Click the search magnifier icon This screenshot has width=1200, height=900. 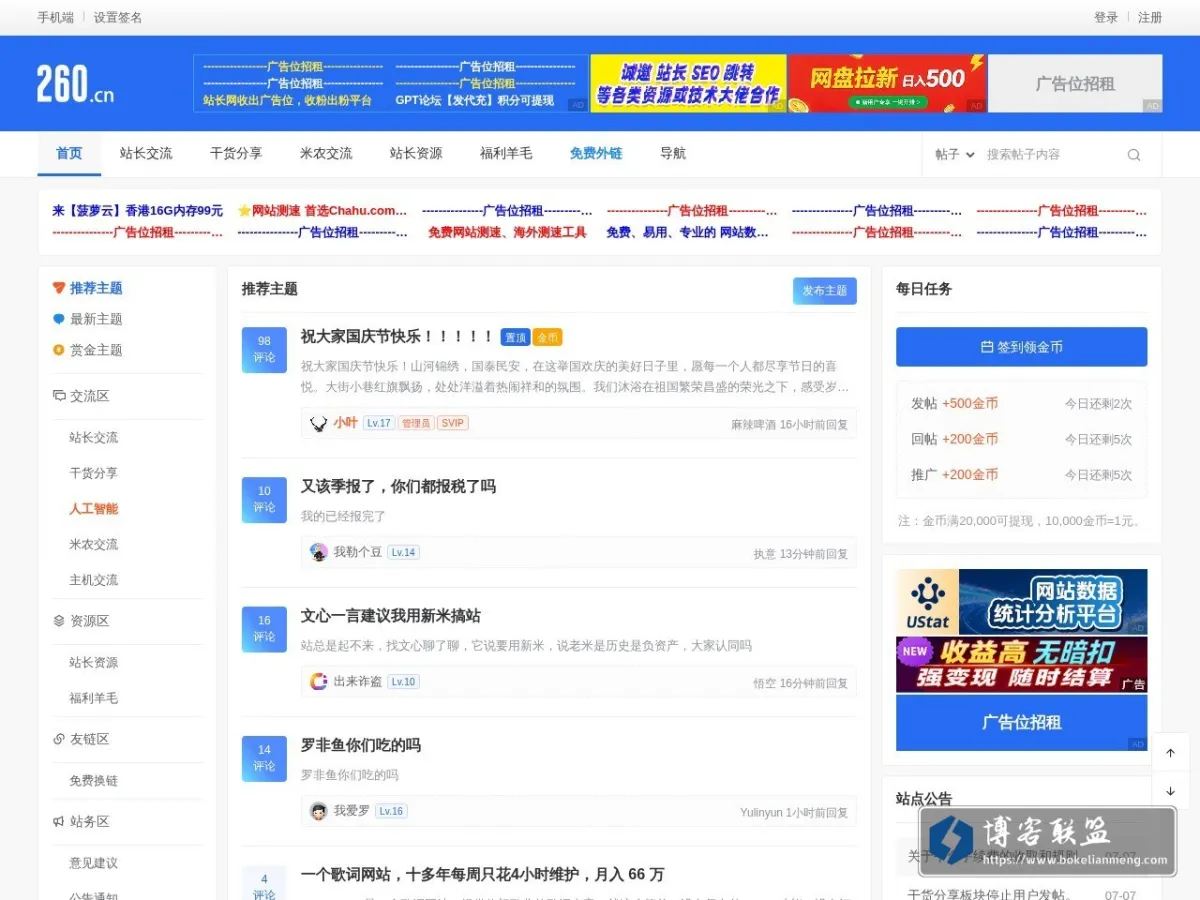pos(1133,155)
